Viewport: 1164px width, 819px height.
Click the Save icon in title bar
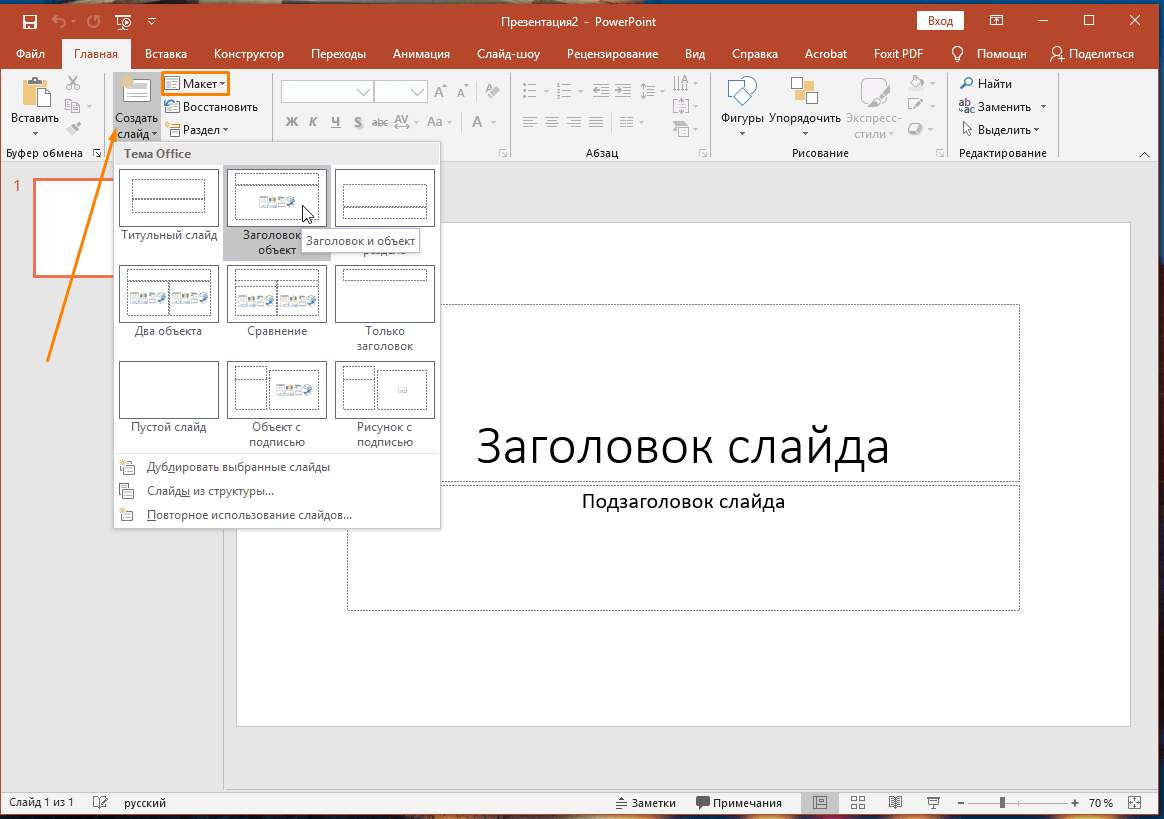[x=30, y=22]
